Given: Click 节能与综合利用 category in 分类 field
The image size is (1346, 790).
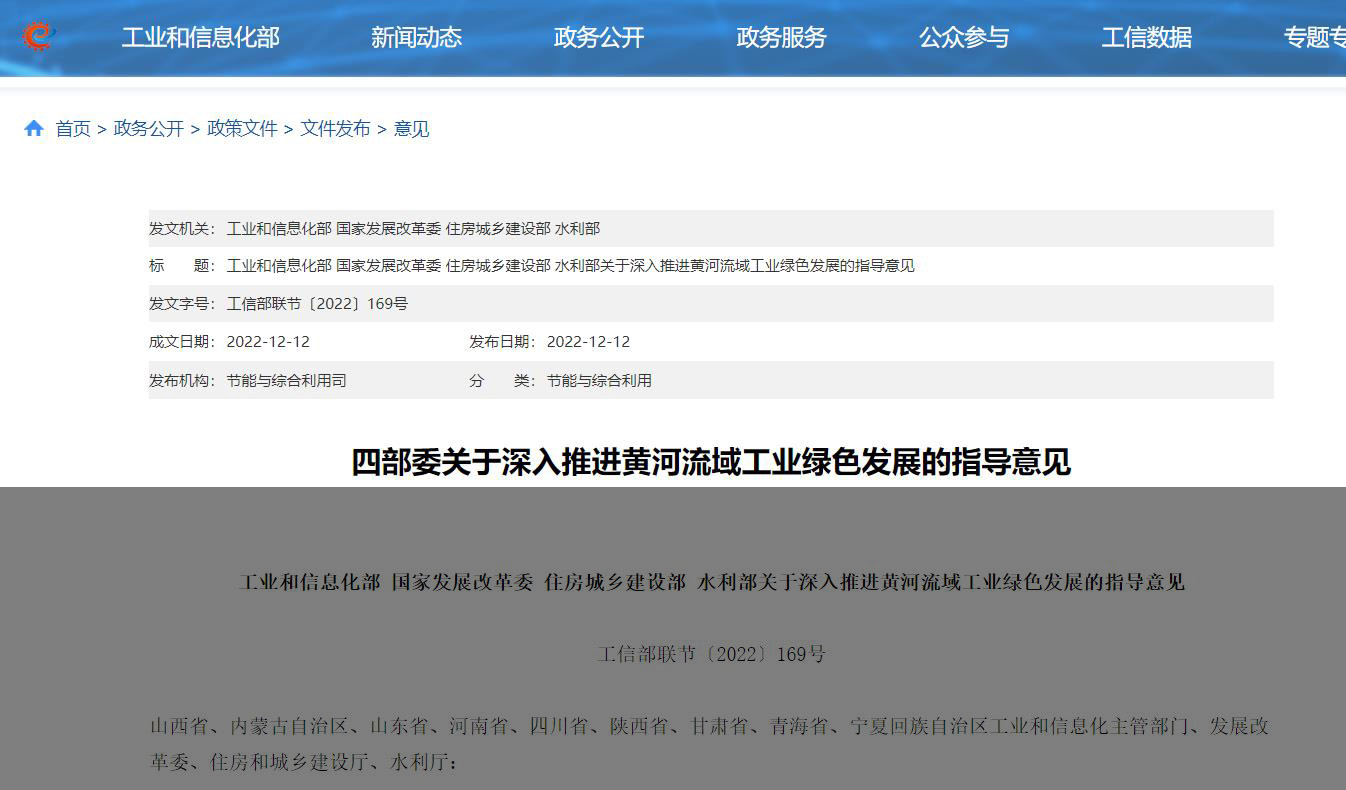Looking at the screenshot, I should (599, 381).
